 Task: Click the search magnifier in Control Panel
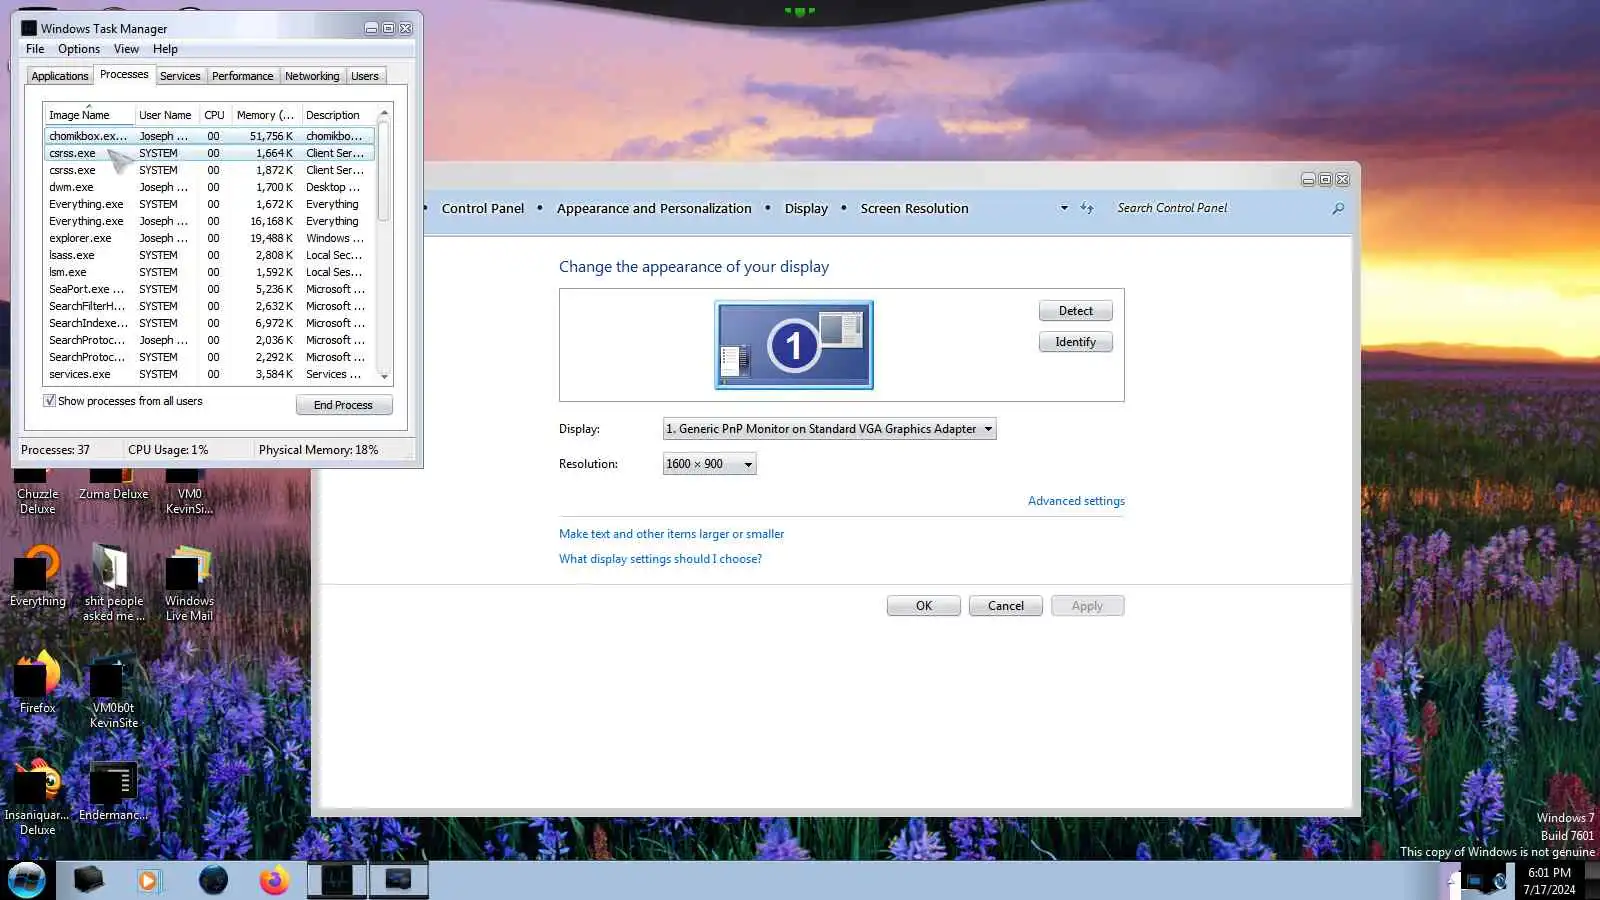[x=1338, y=208]
